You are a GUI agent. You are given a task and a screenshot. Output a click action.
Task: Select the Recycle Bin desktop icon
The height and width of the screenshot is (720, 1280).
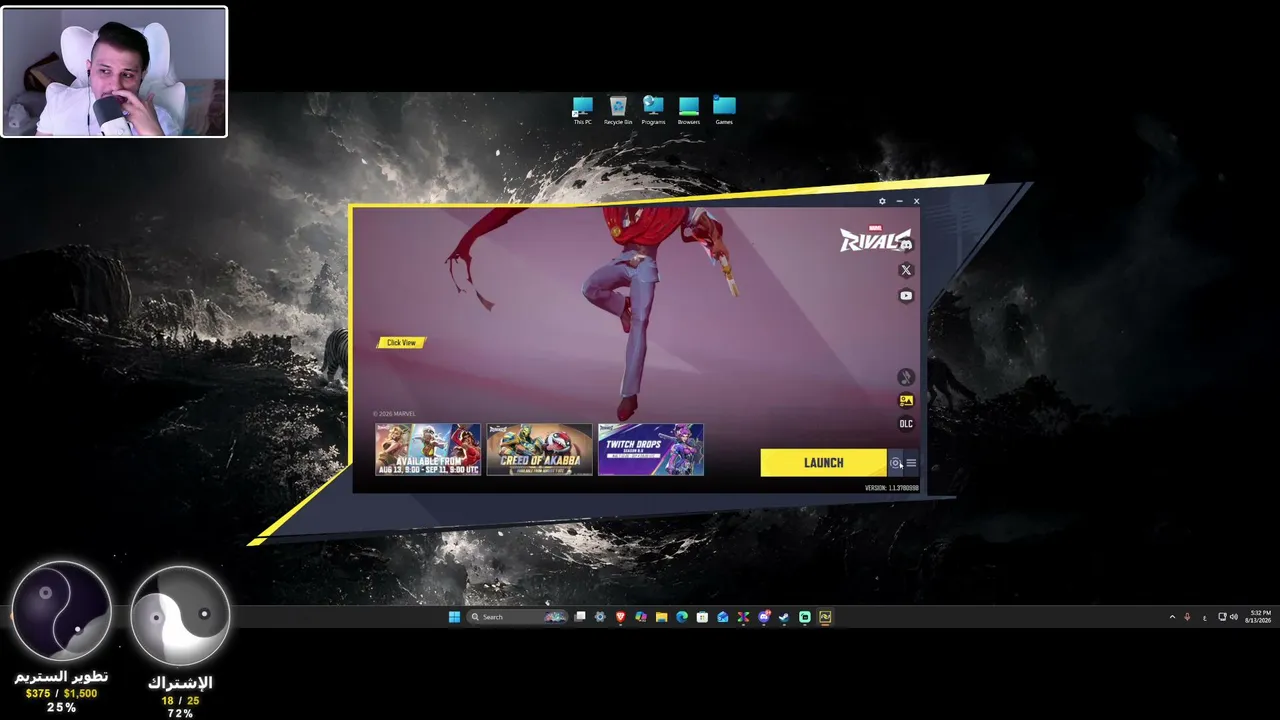coord(618,110)
